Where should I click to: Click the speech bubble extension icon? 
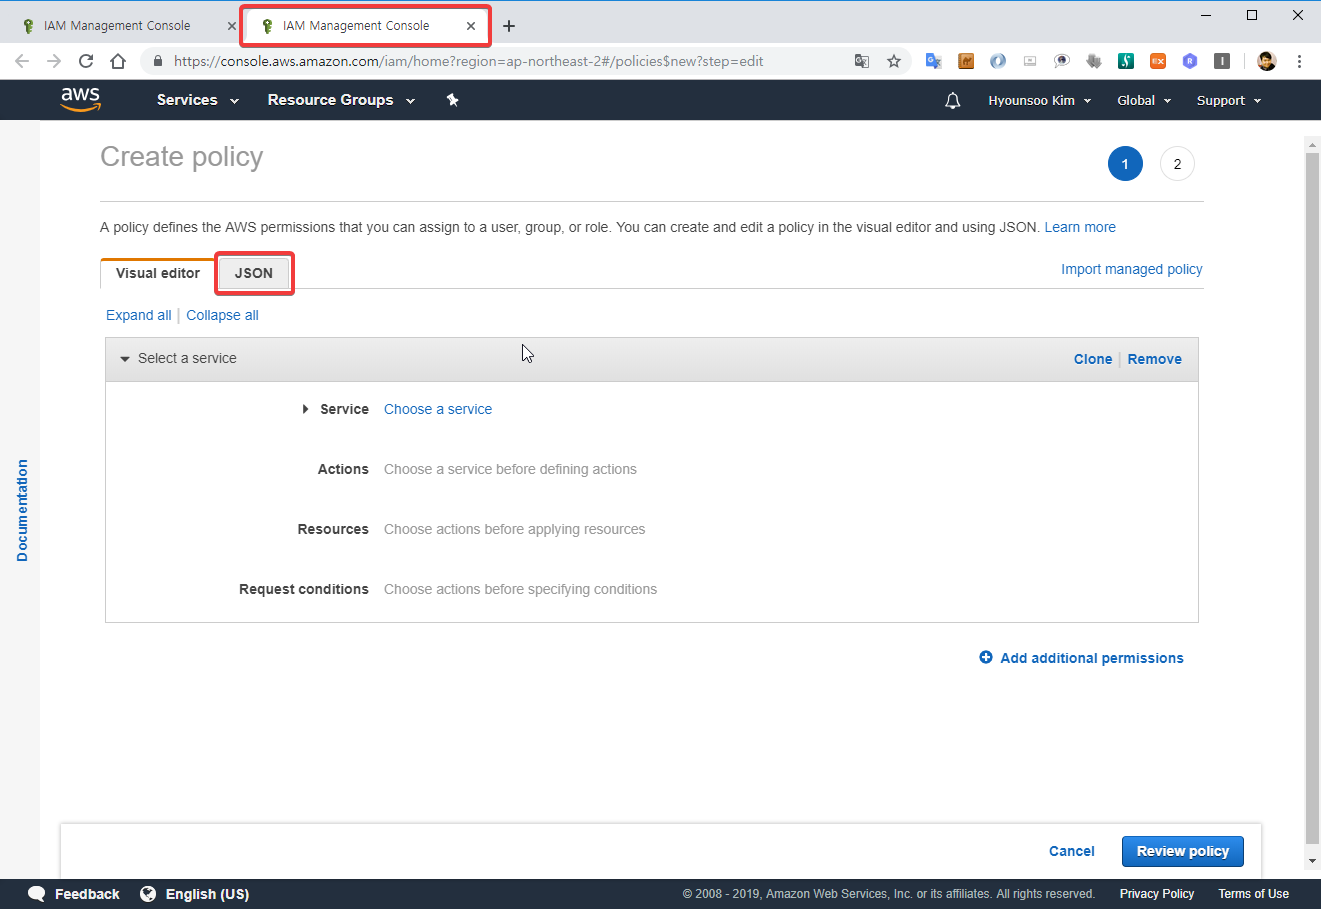pos(1062,61)
